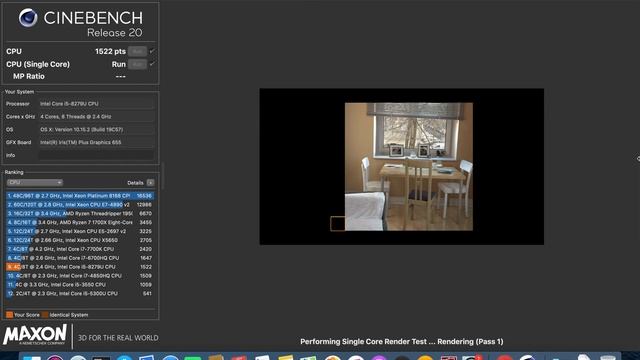Click the Cinebench sphere logo icon

click(x=28, y=18)
